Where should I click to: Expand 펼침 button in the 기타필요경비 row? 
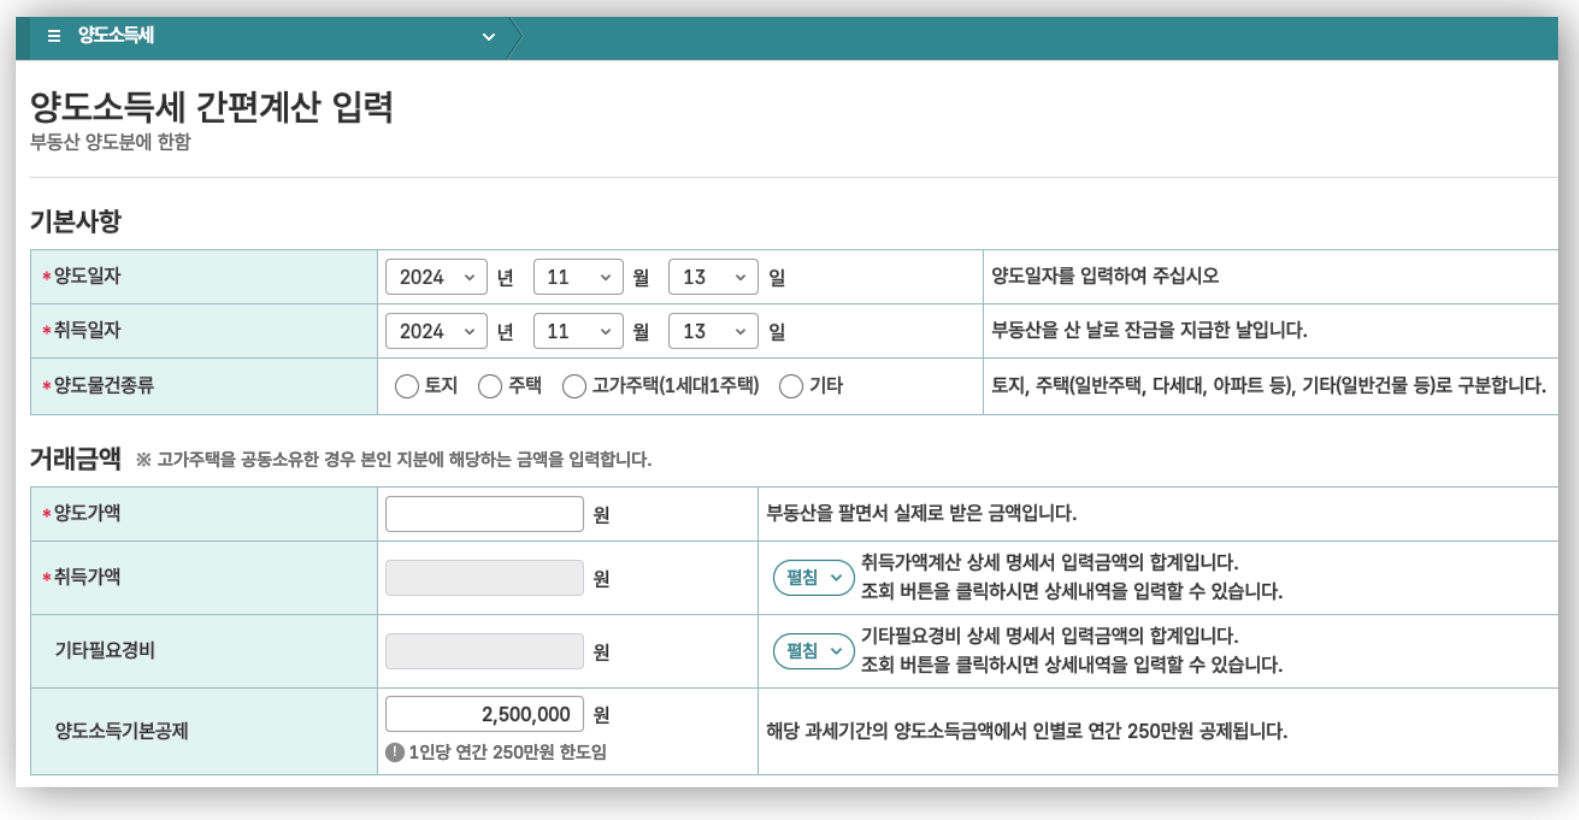click(x=814, y=651)
